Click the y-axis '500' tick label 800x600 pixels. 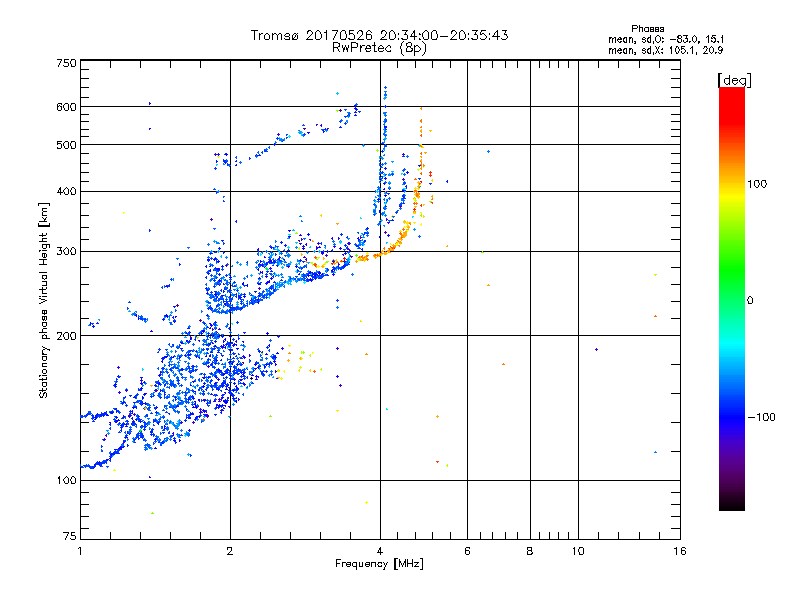(x=66, y=145)
